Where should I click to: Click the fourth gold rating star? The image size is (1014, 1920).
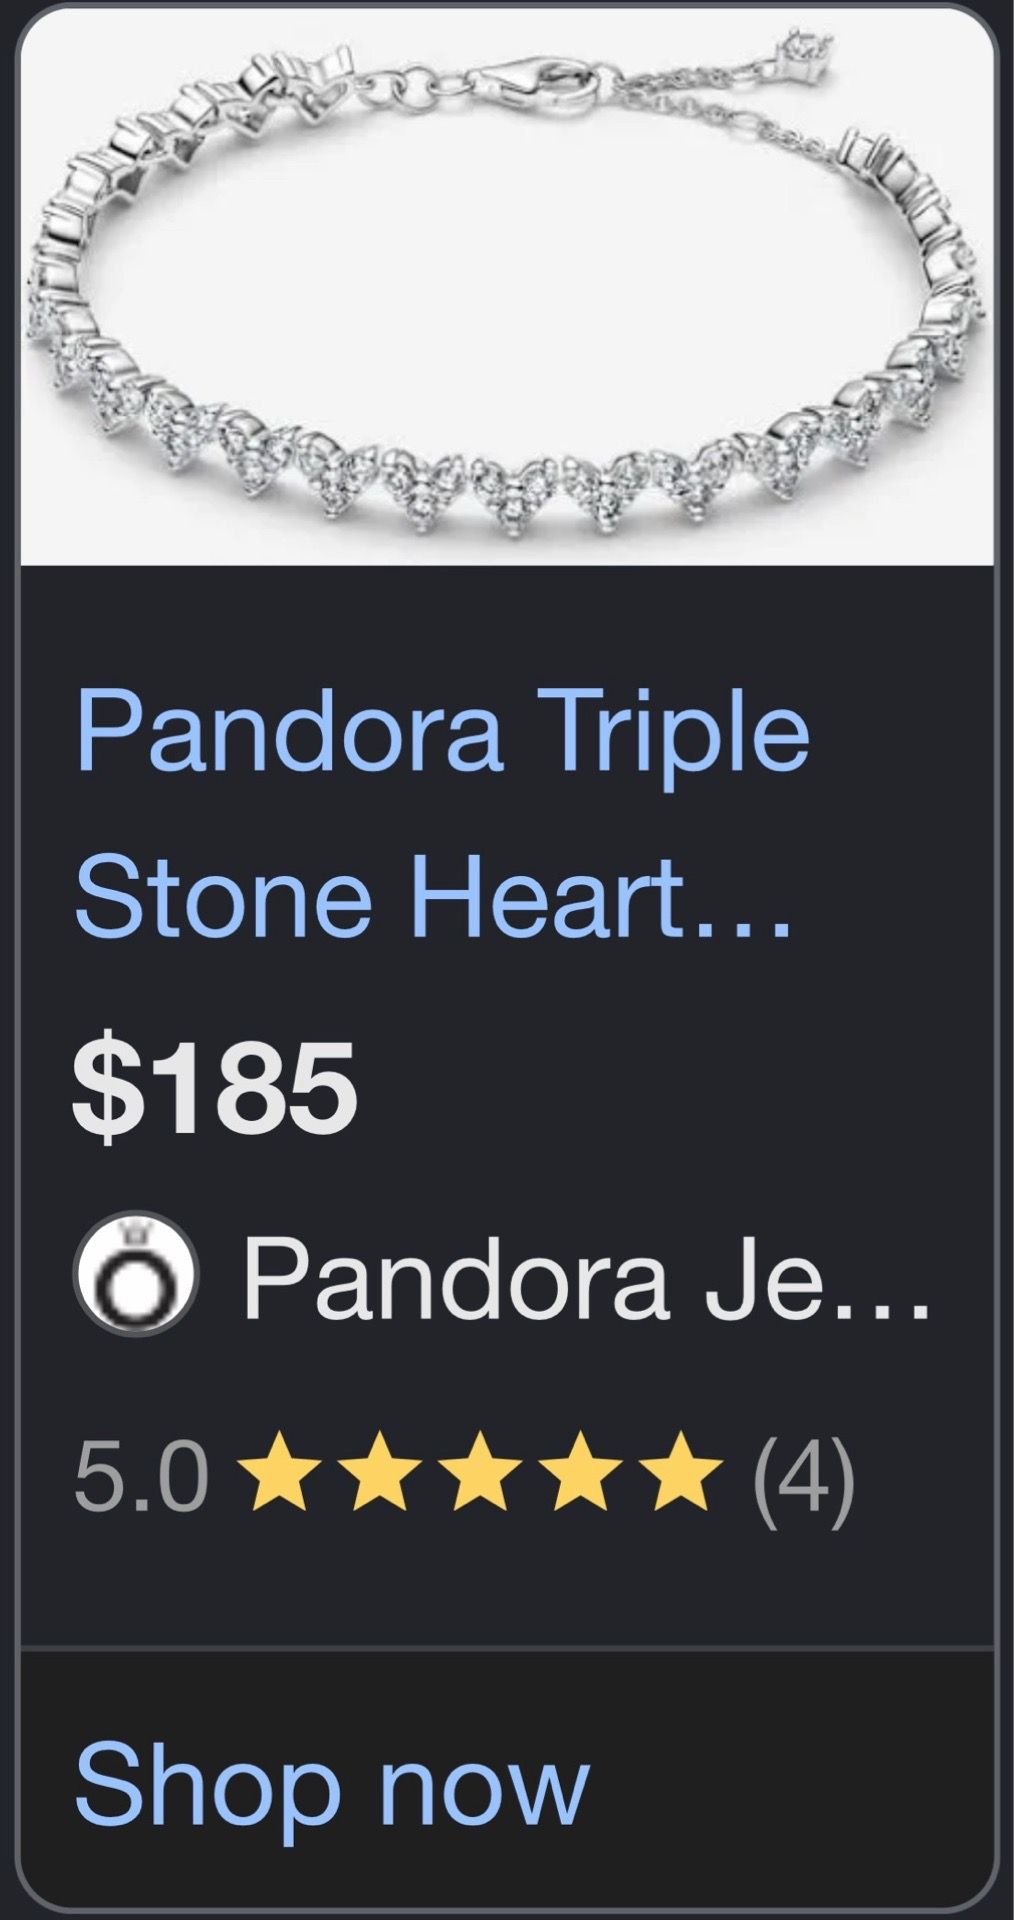pyautogui.click(x=581, y=1470)
